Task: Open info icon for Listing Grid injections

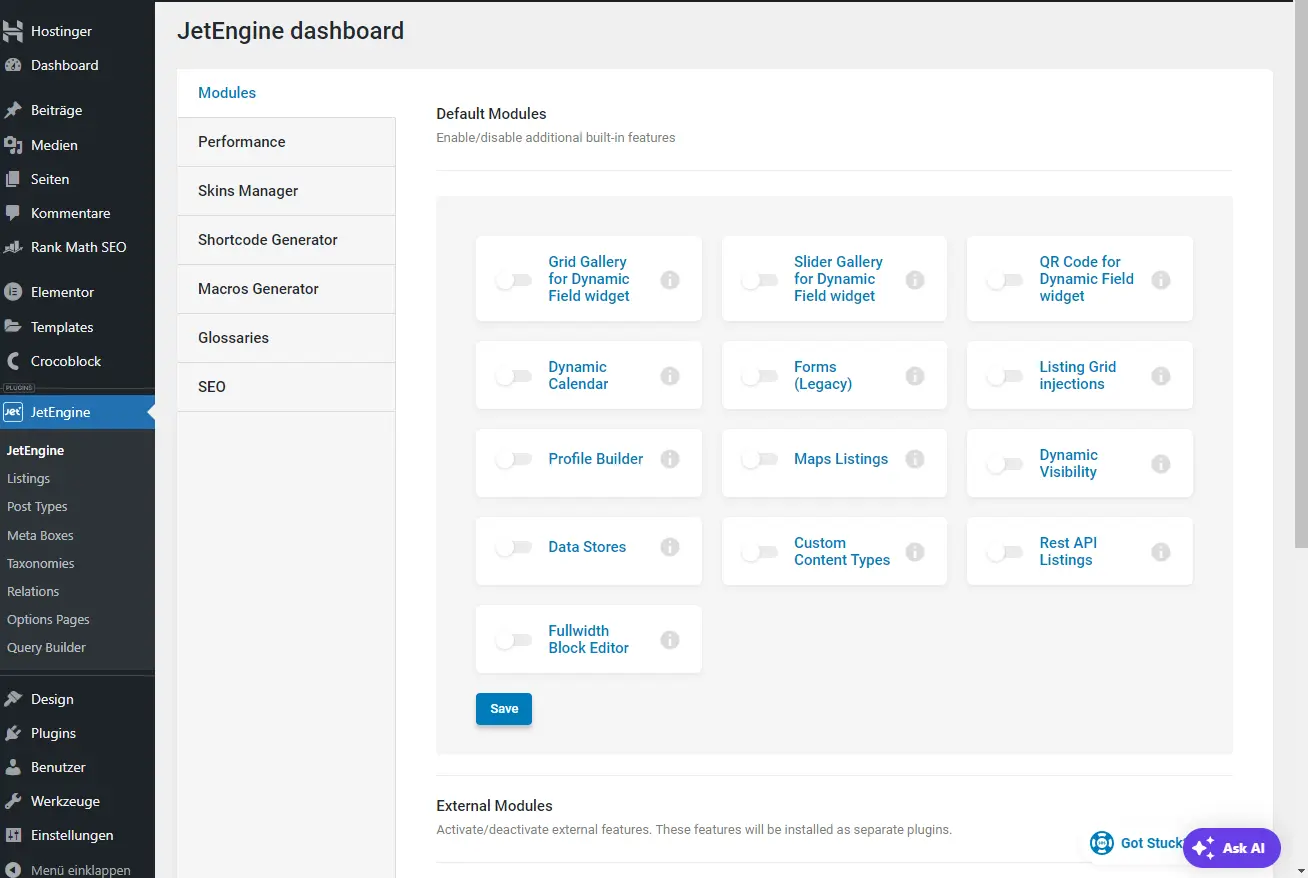Action: [1161, 376]
